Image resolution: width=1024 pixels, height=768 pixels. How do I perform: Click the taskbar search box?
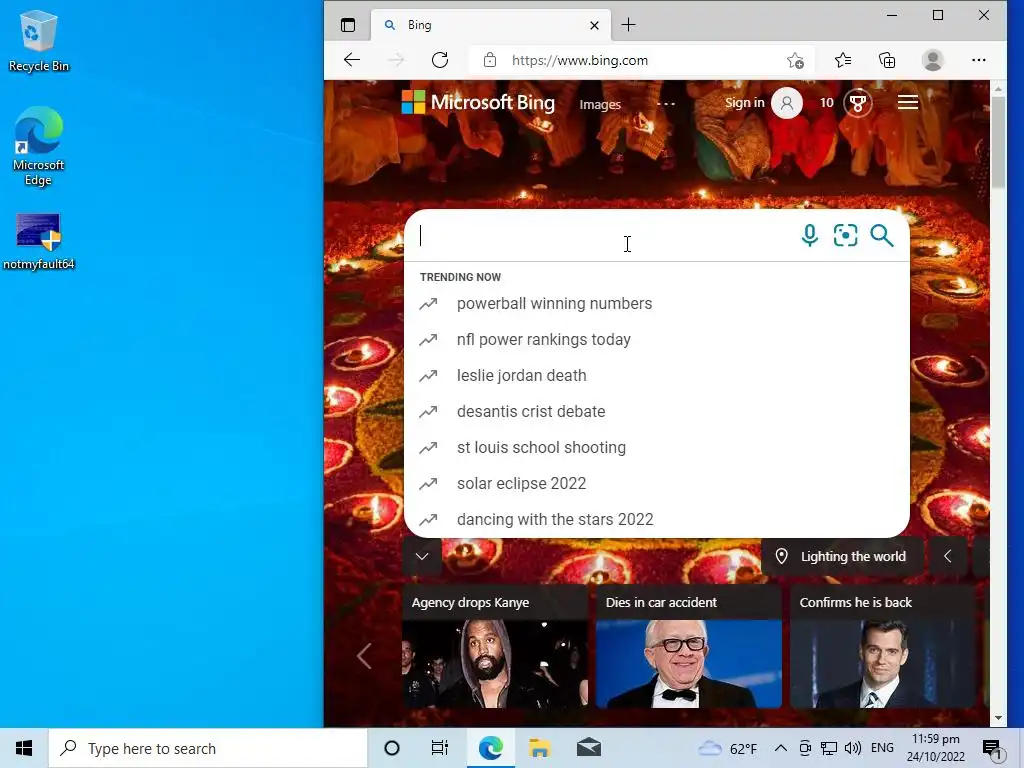point(208,748)
